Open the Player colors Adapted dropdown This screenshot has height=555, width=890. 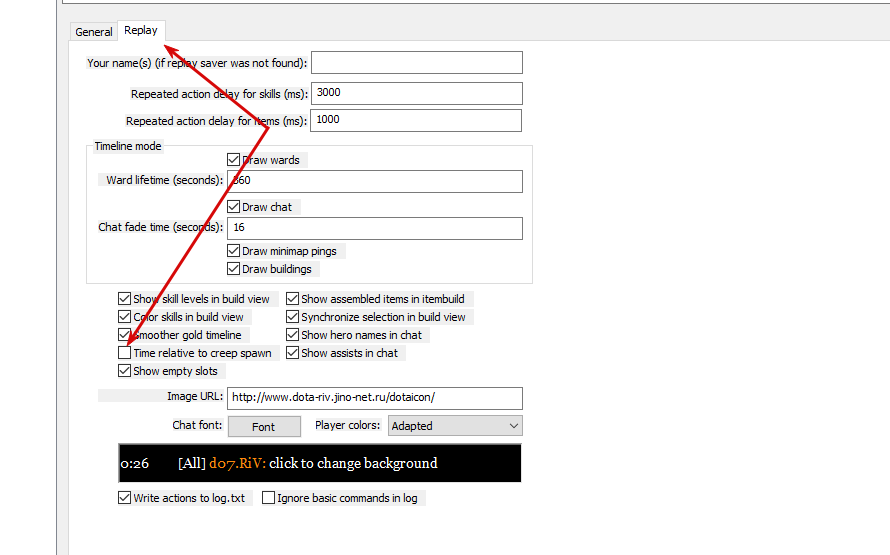(455, 426)
